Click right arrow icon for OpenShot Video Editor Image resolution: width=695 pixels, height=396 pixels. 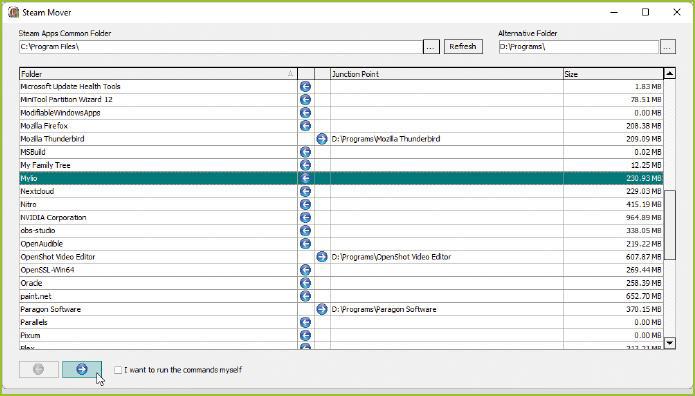[322, 257]
